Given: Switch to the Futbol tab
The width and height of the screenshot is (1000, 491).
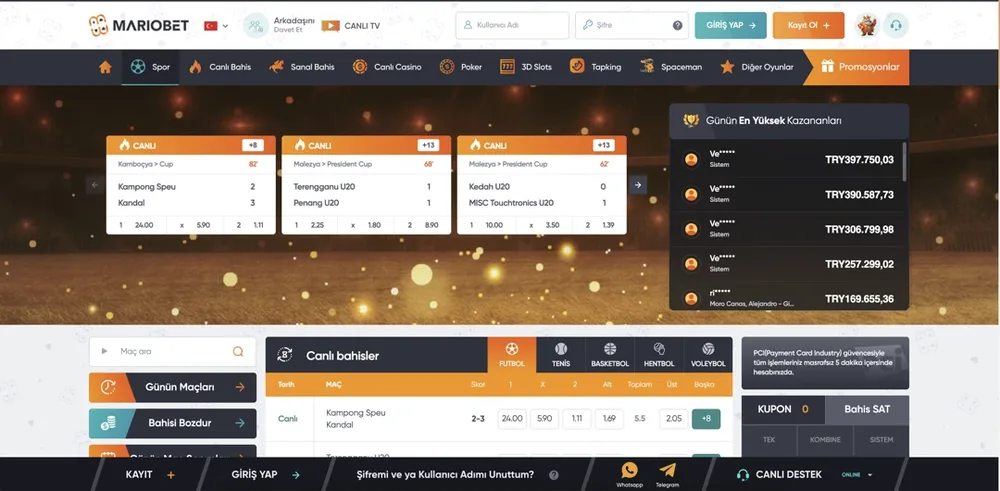Looking at the screenshot, I should [x=511, y=355].
